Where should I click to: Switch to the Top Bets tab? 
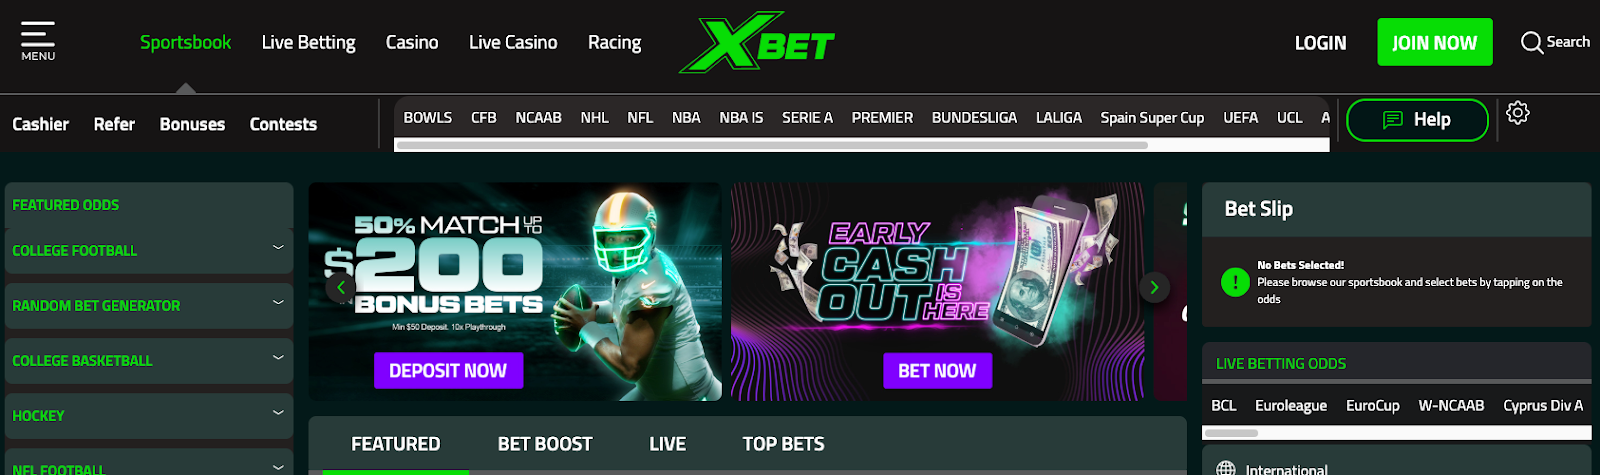click(x=783, y=444)
